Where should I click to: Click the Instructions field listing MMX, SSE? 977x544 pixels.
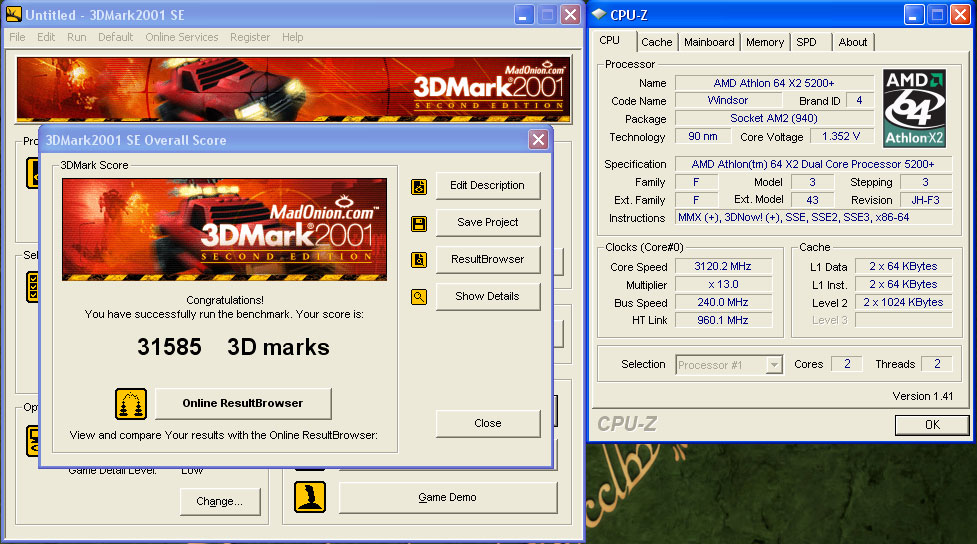click(814, 217)
